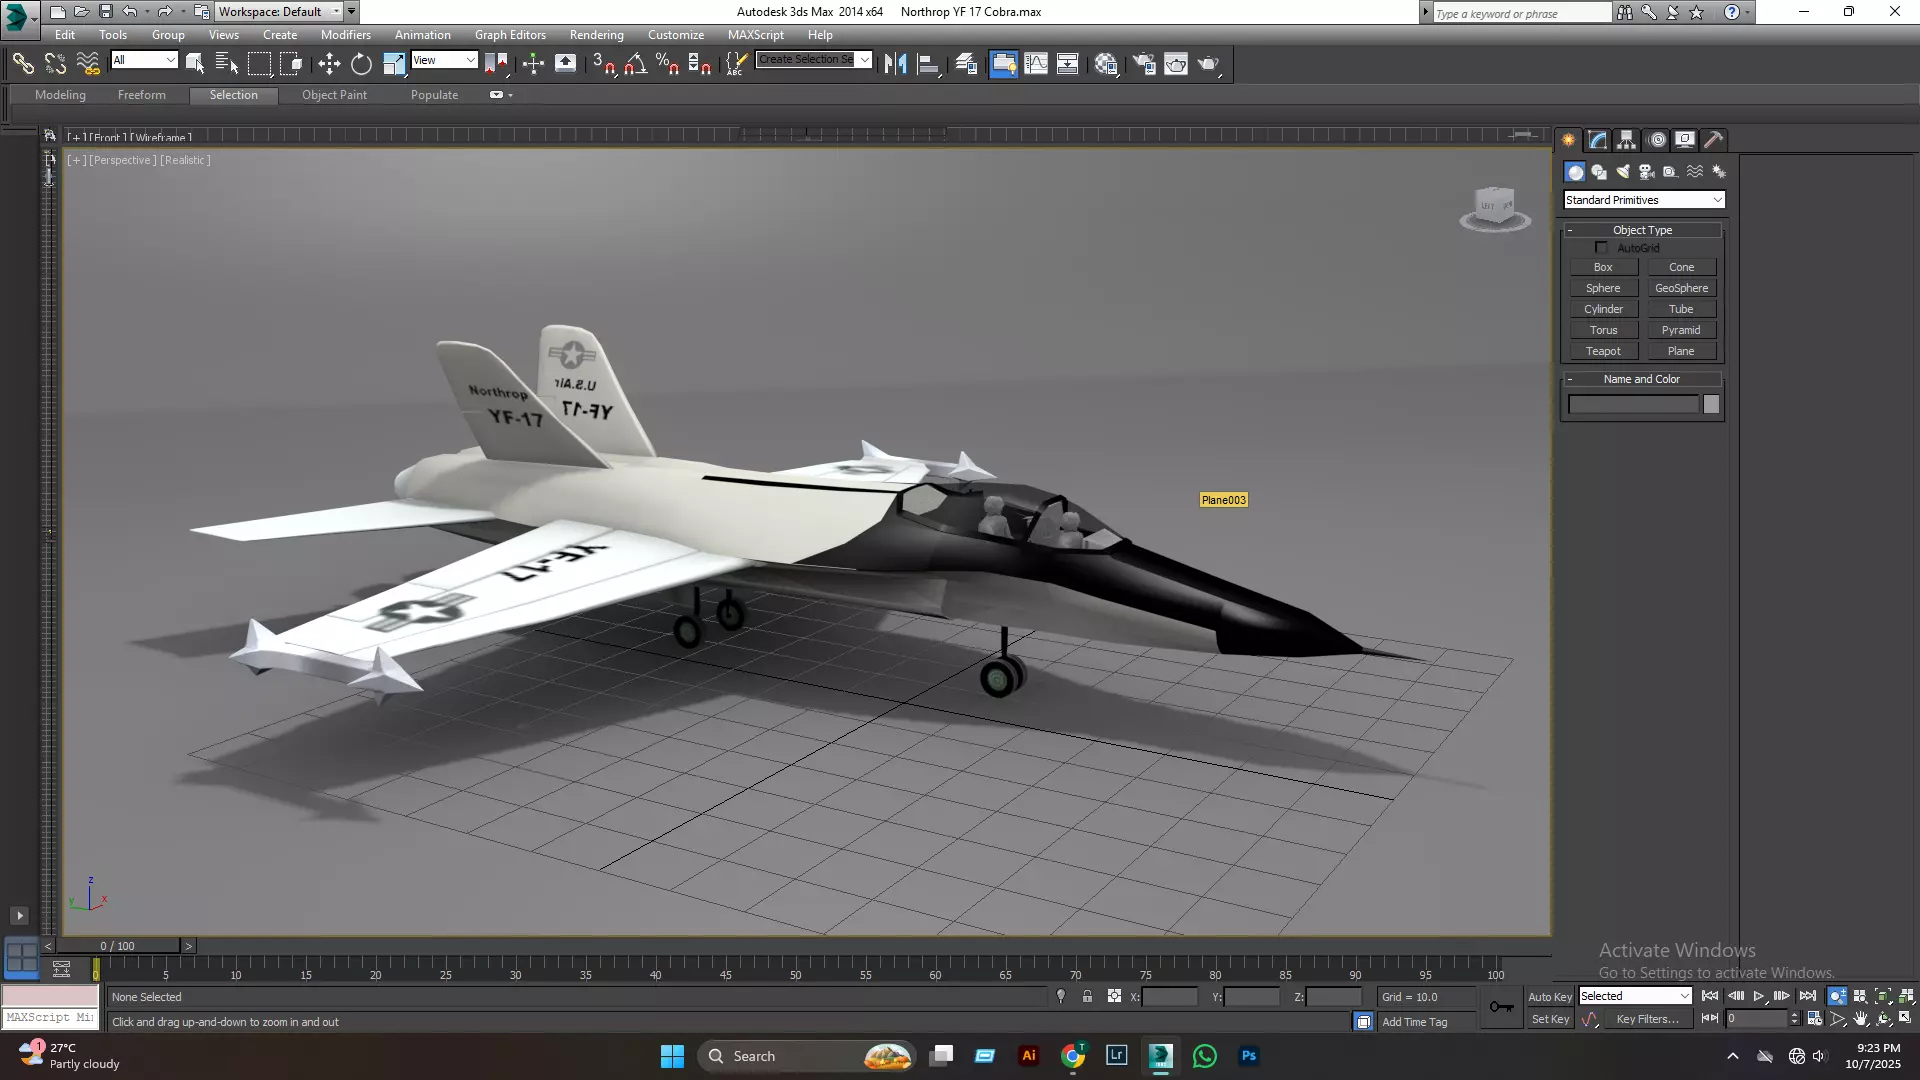Toggle Set Key animation mode
Viewport: 1920px width, 1080px height.
point(1550,1019)
